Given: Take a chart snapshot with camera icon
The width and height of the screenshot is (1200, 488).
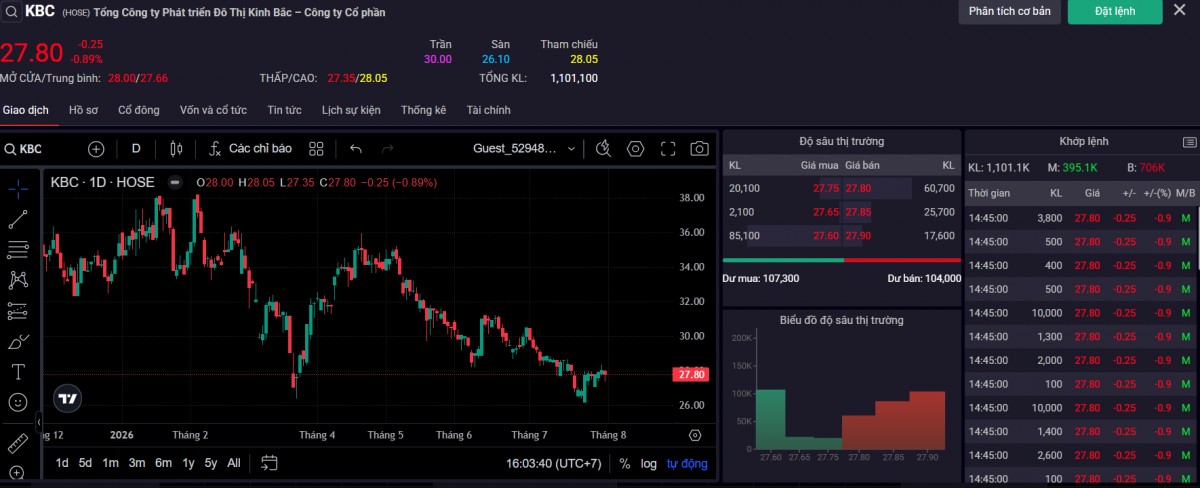Looking at the screenshot, I should [700, 149].
